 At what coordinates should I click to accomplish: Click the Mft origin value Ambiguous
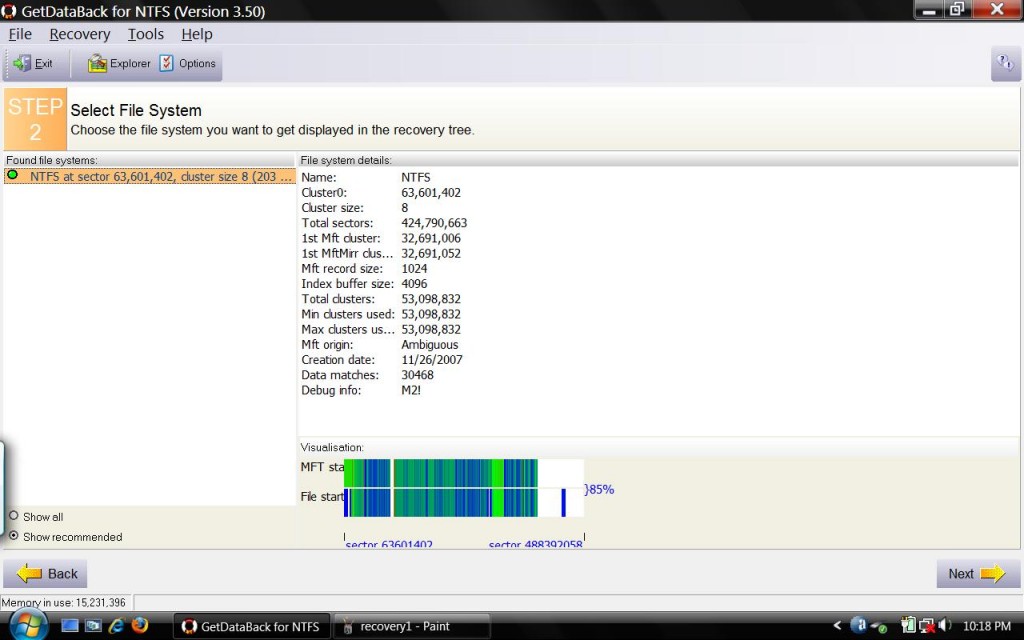click(430, 345)
